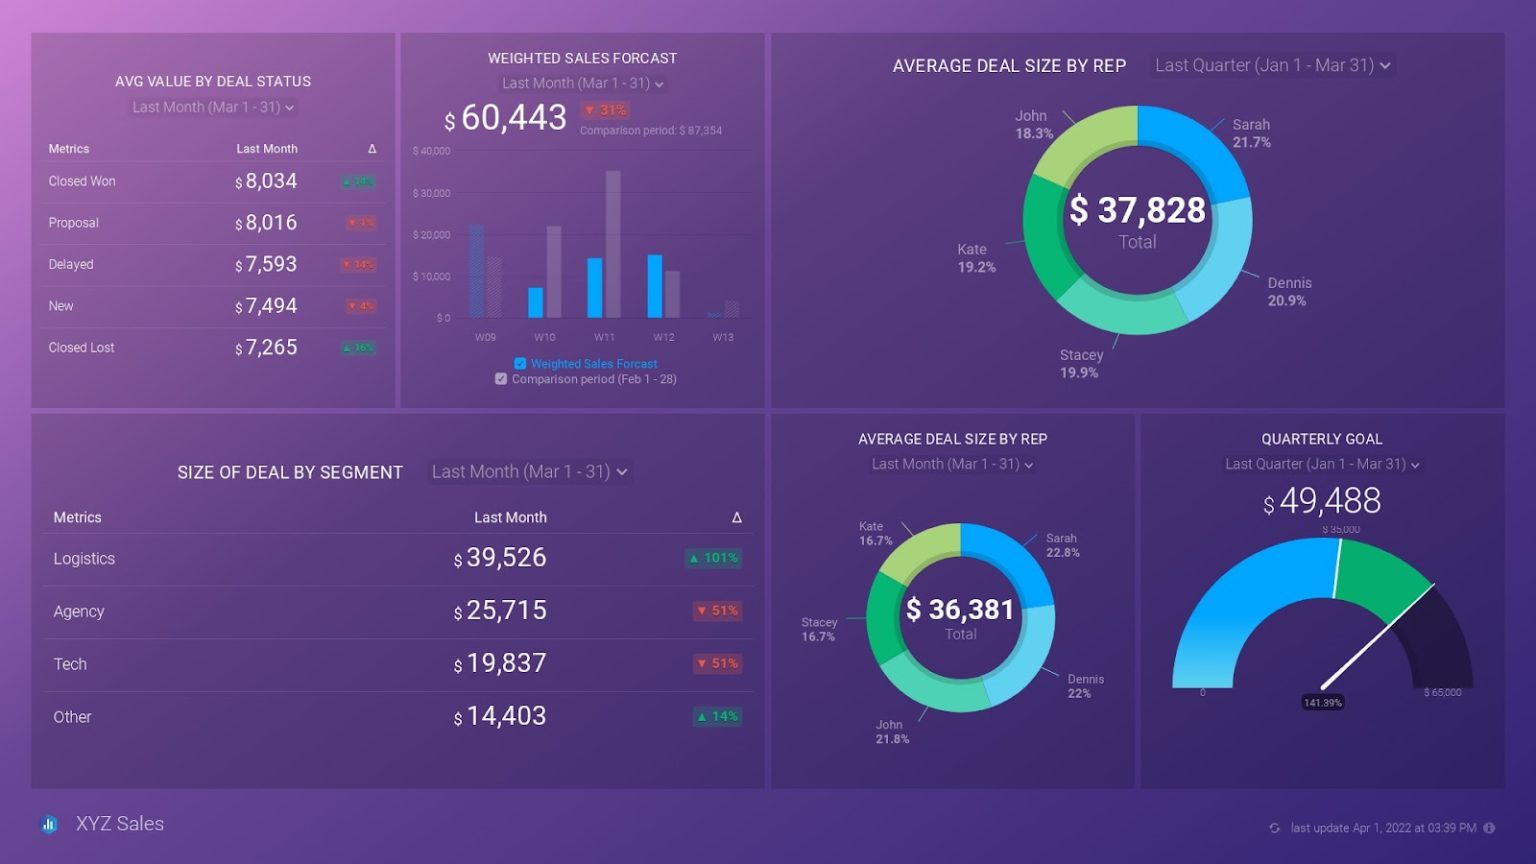This screenshot has width=1536, height=864.
Task: Click the green 101% increase badge for Logistics
Action: [x=714, y=558]
